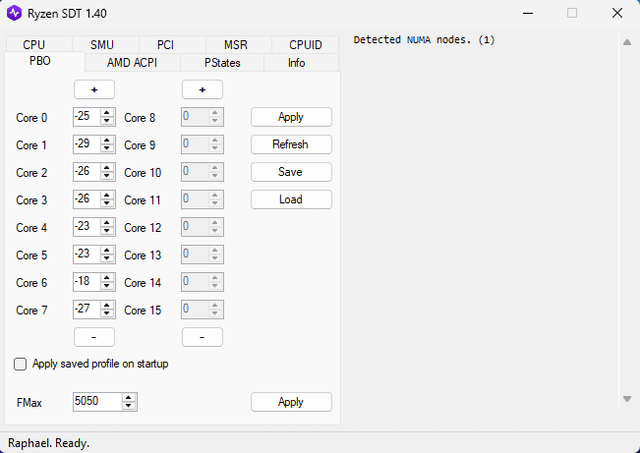Screen dimensions: 640x453
Task: Decrease Core 2 offset with down arrow
Action: pos(107,176)
